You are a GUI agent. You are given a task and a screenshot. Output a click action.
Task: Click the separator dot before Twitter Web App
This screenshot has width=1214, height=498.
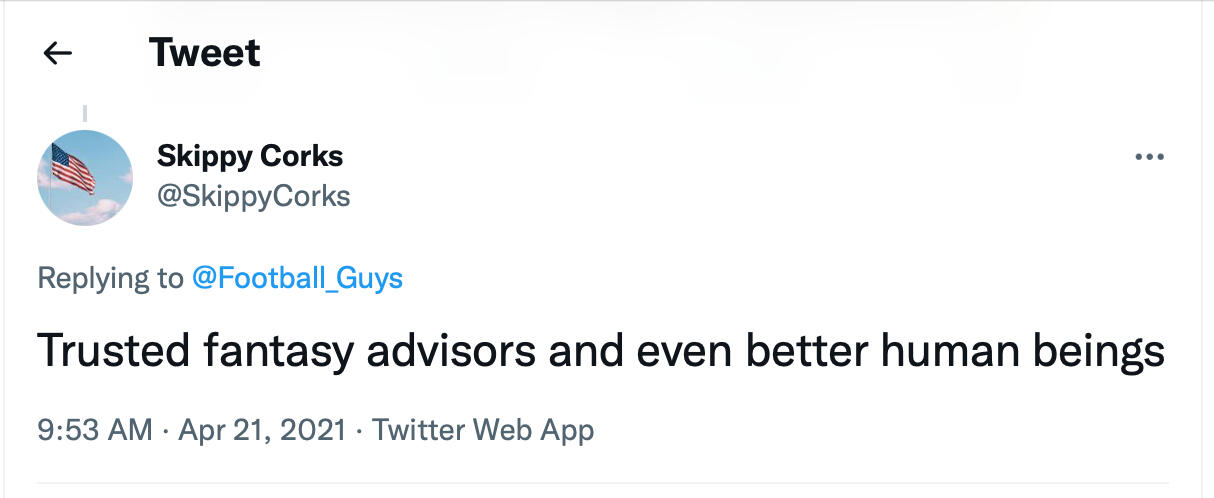(x=359, y=431)
